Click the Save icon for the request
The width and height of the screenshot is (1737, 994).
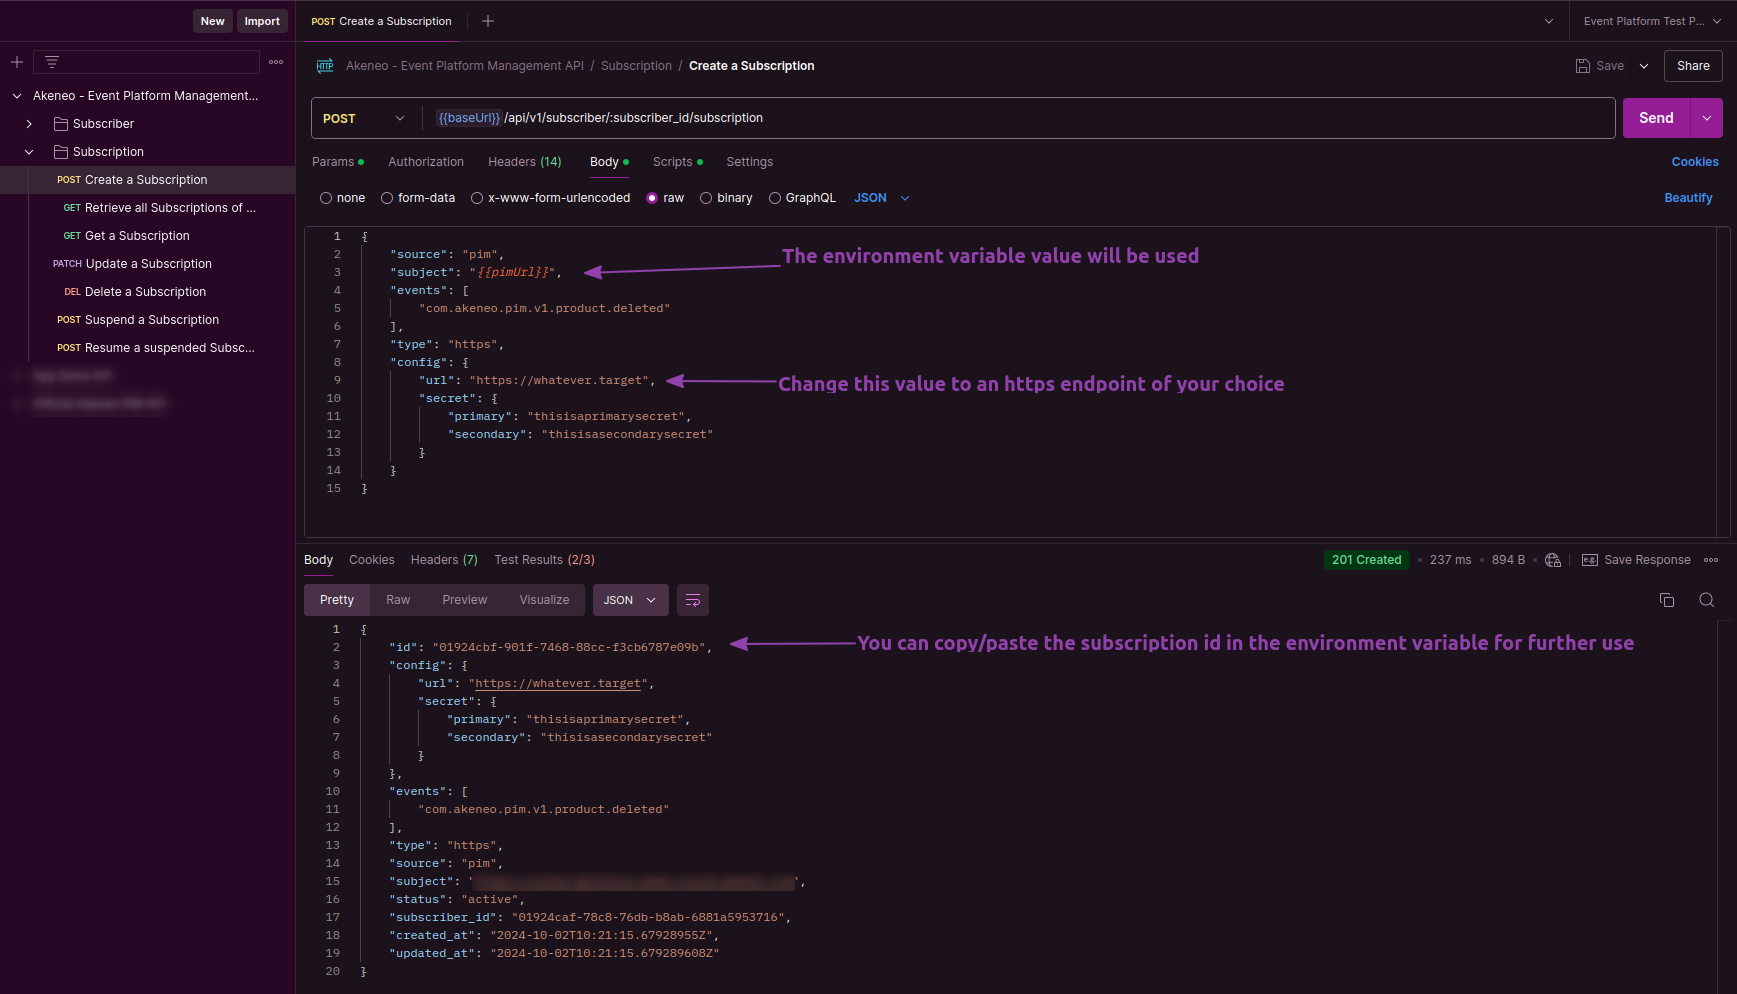pyautogui.click(x=1581, y=65)
